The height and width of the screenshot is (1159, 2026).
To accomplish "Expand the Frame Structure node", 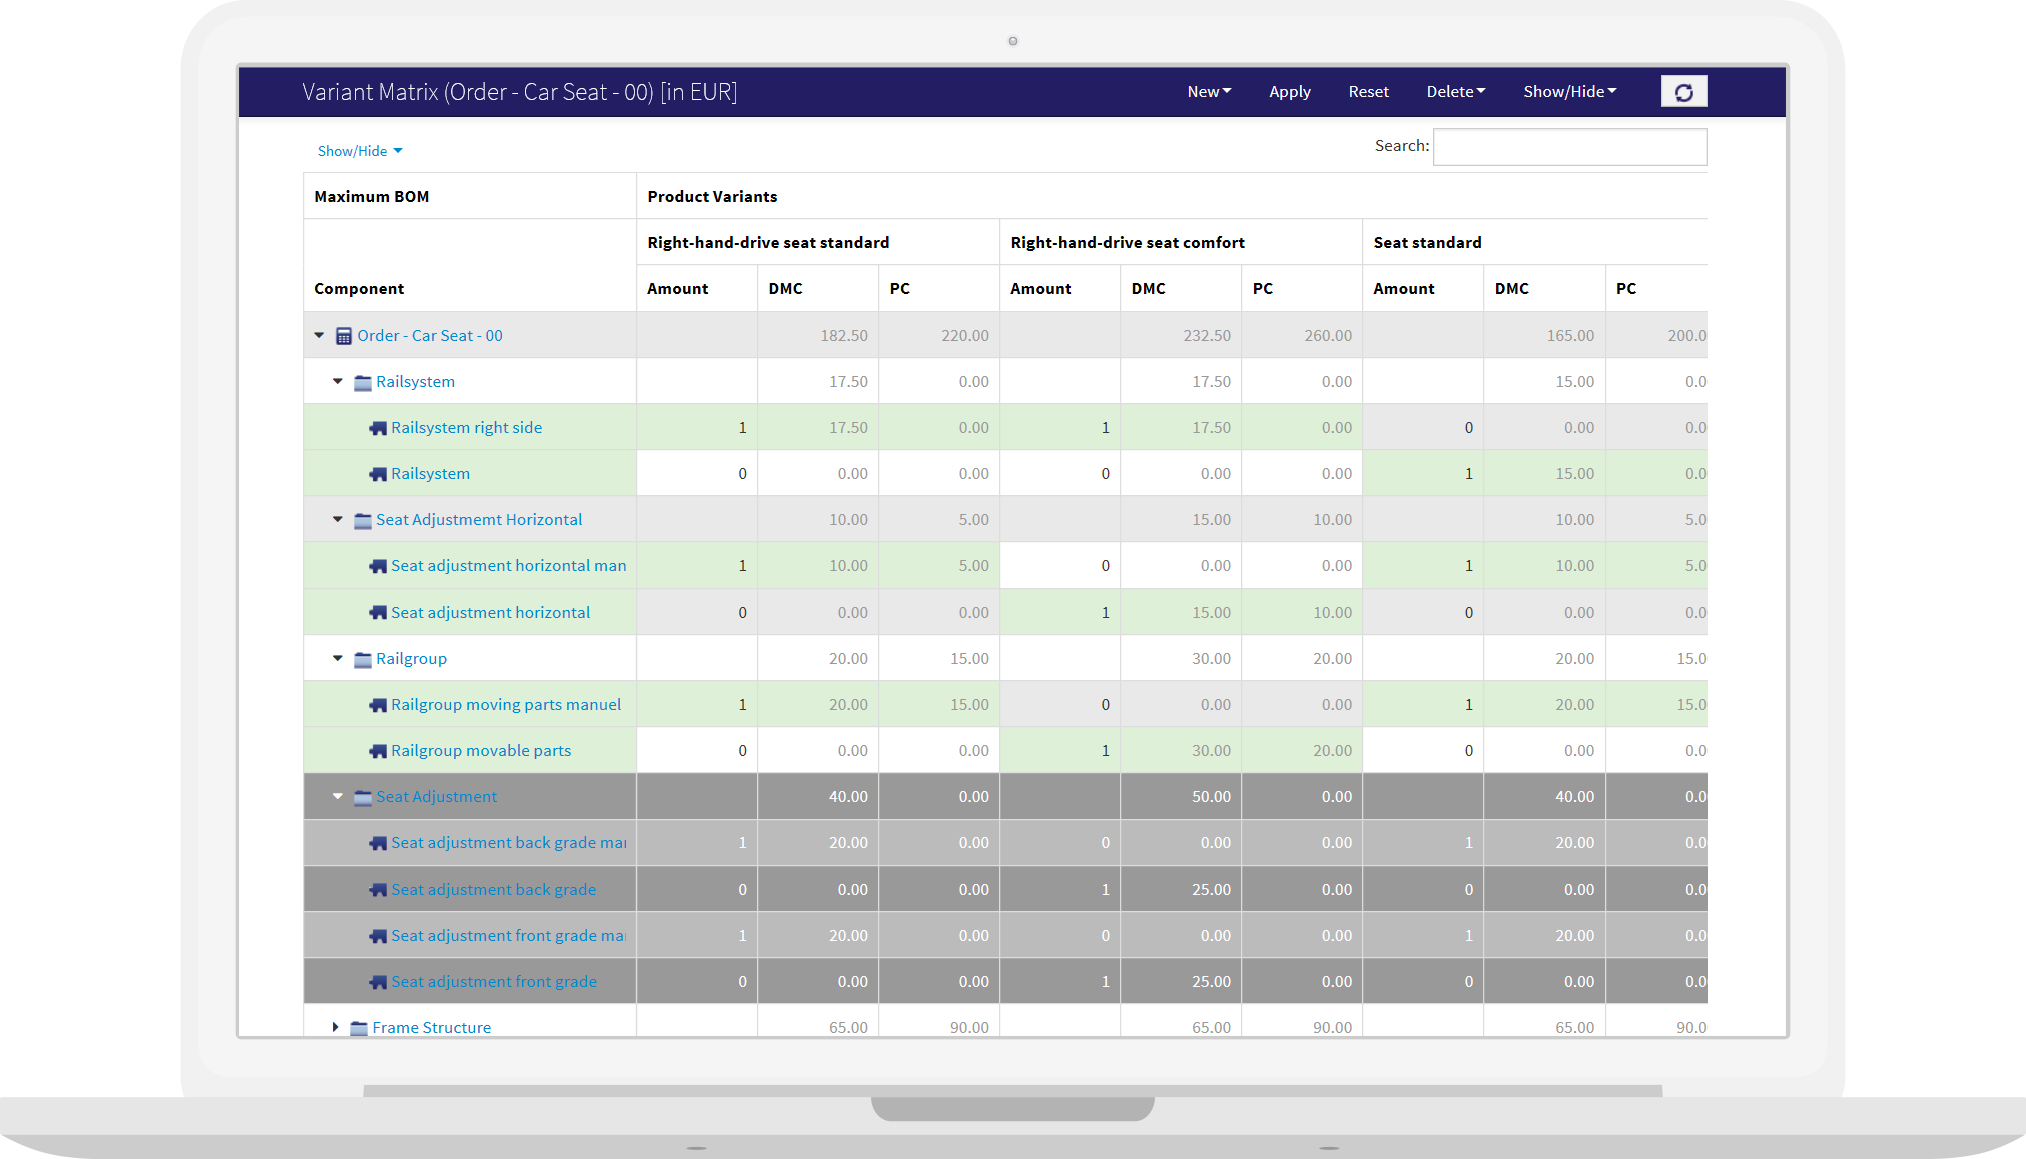I will [336, 1026].
